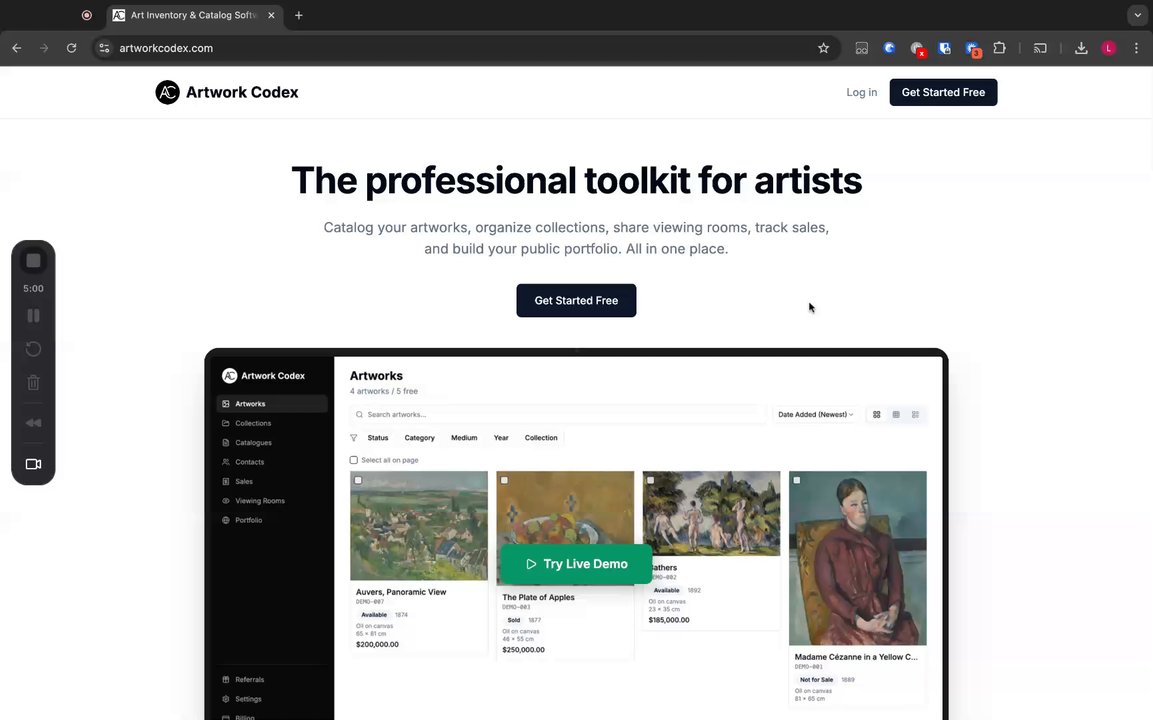Screen dimensions: 1153x720
Task: Click the Not for Sale status badge
Action: pos(816,680)
